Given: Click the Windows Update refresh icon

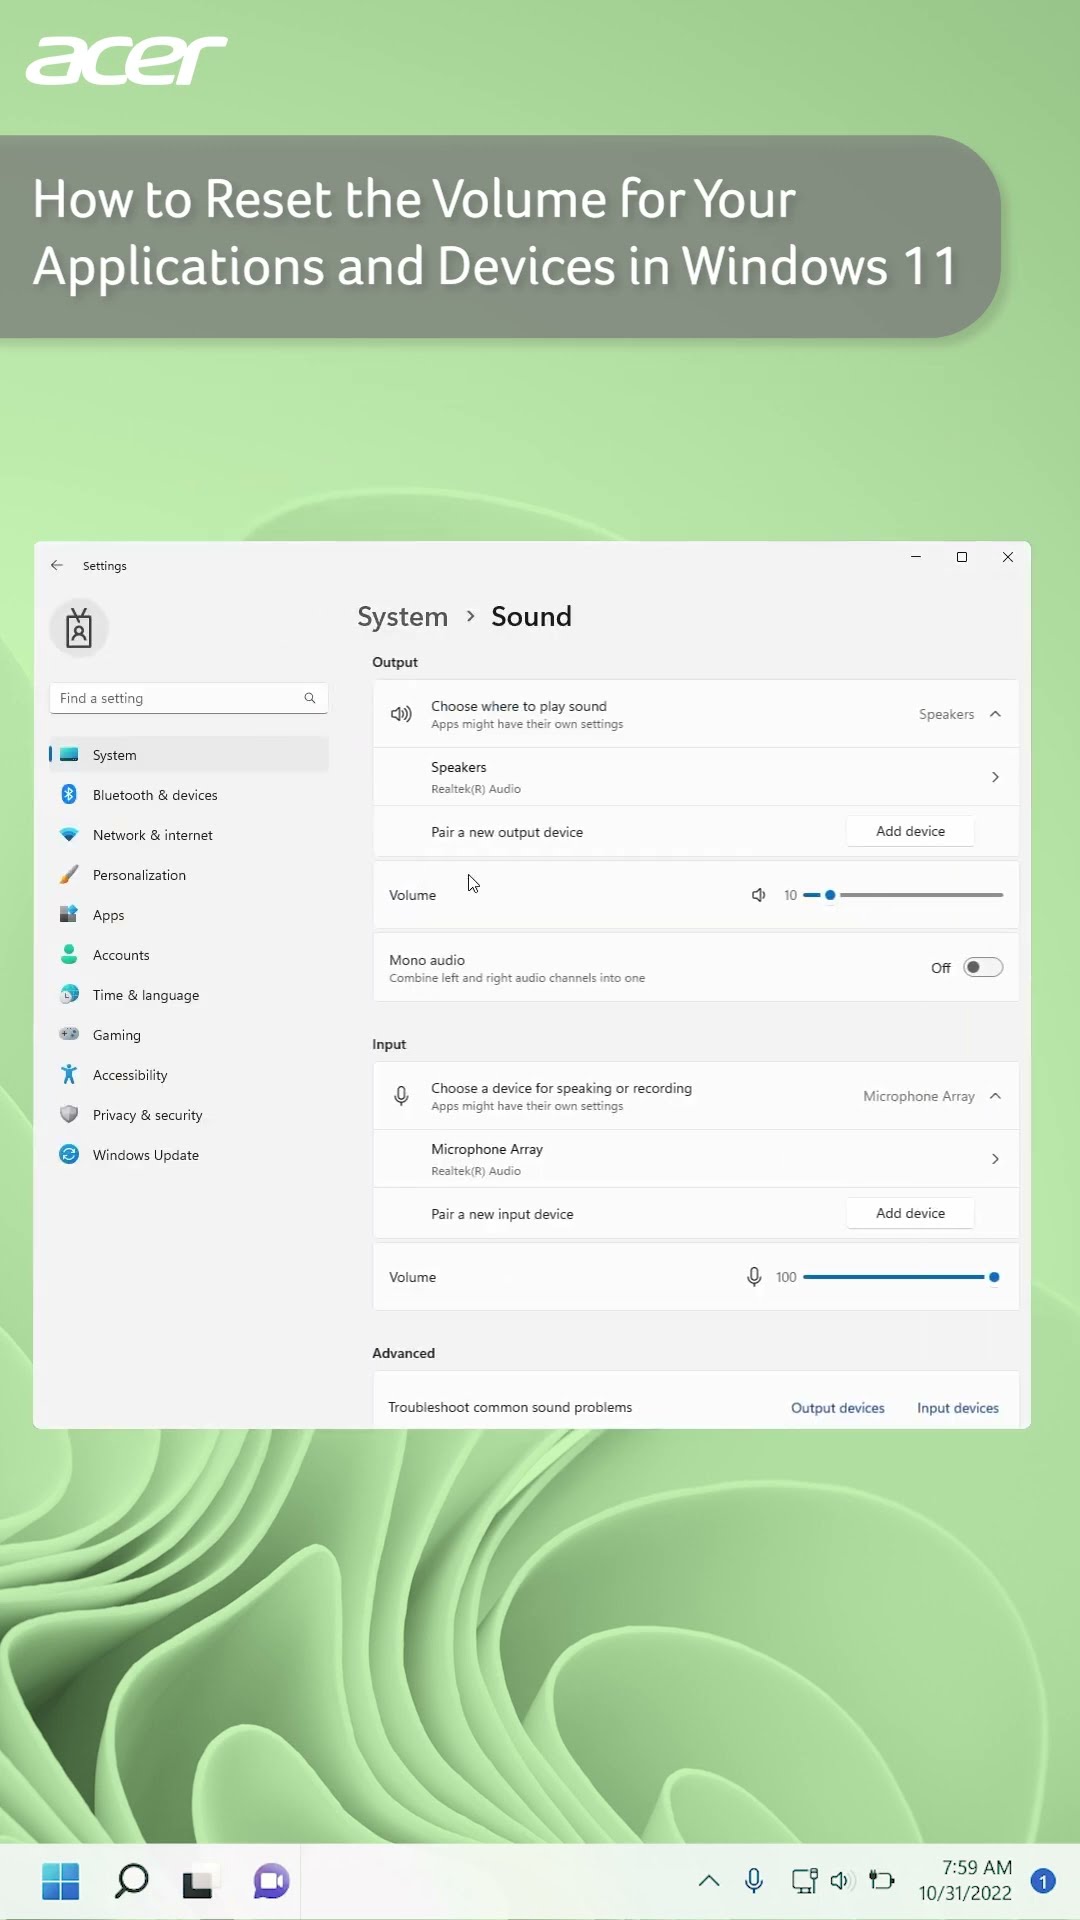Looking at the screenshot, I should pos(69,1155).
